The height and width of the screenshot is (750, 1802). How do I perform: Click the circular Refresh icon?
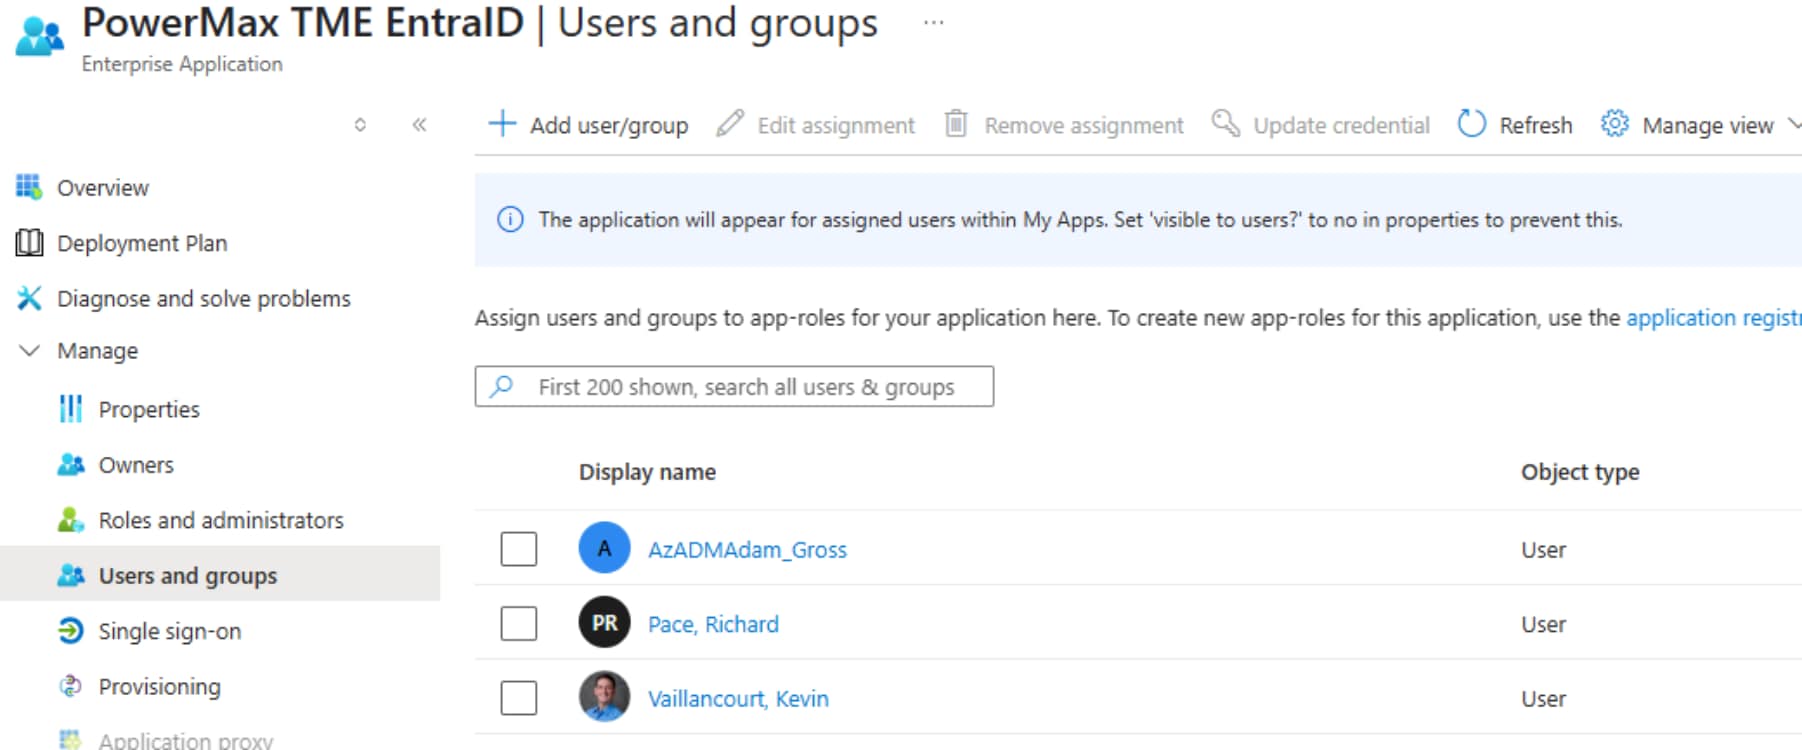1471,124
